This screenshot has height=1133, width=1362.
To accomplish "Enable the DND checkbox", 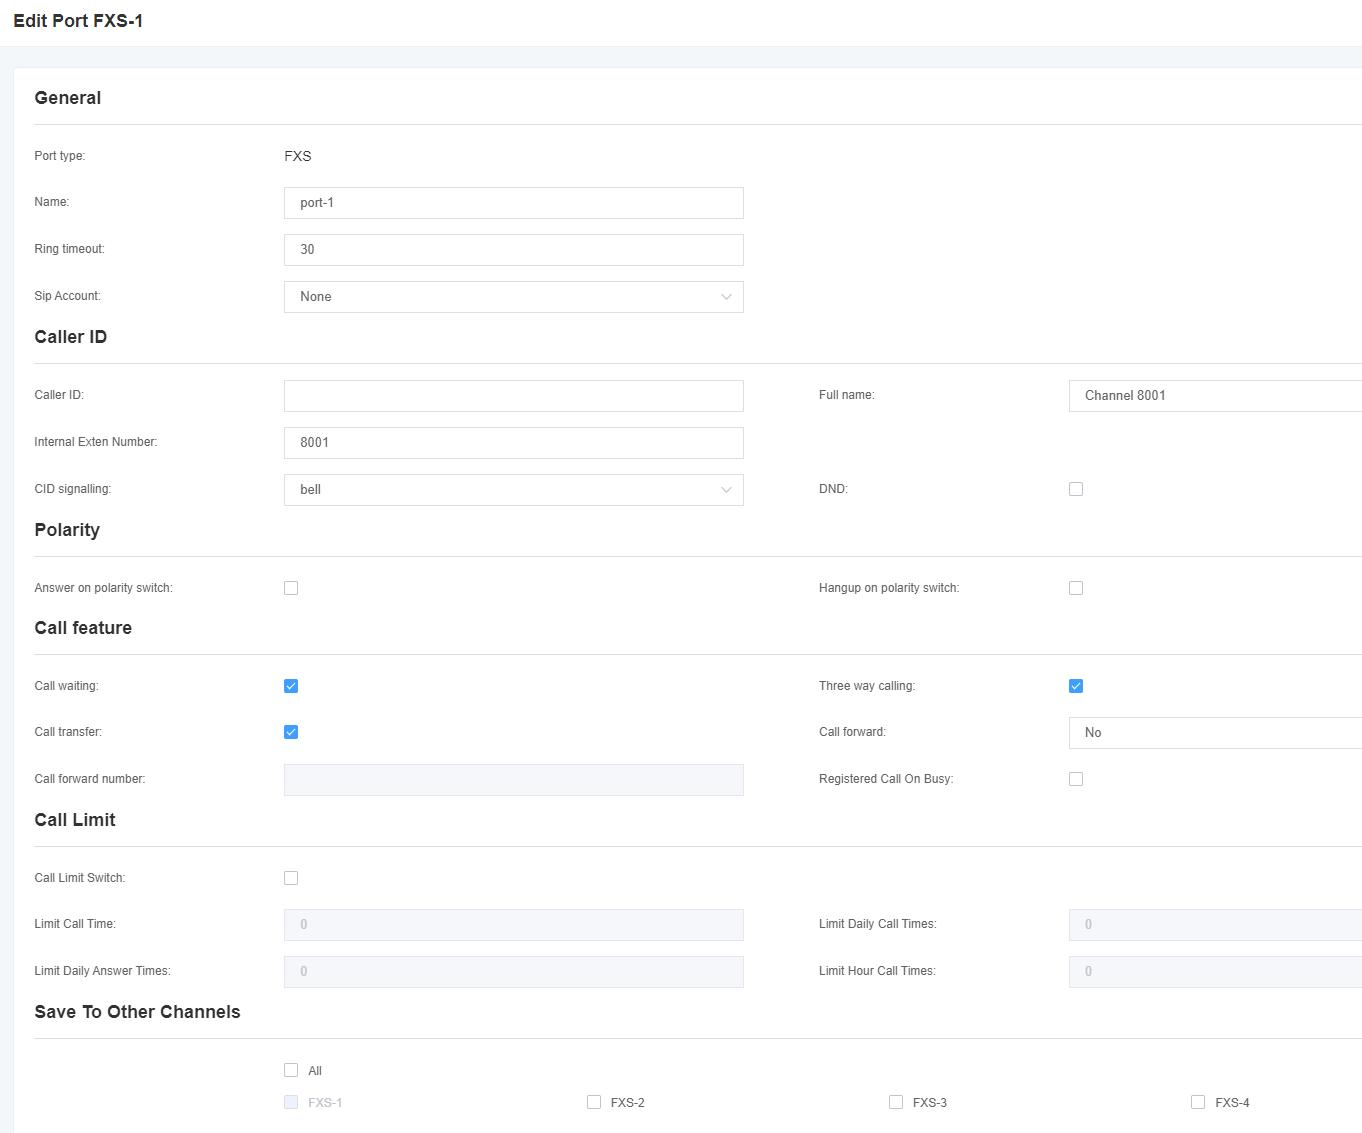I will pyautogui.click(x=1076, y=489).
